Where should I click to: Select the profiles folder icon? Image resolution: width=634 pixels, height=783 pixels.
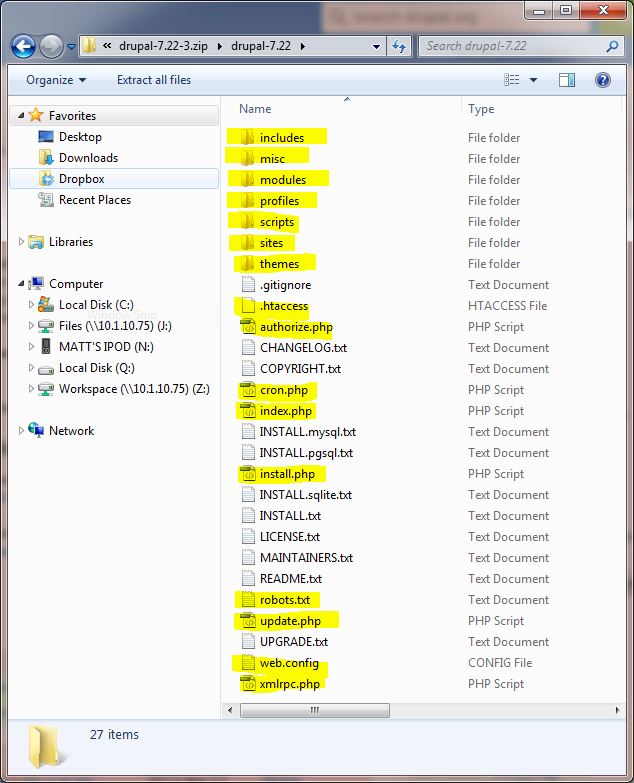[x=247, y=200]
